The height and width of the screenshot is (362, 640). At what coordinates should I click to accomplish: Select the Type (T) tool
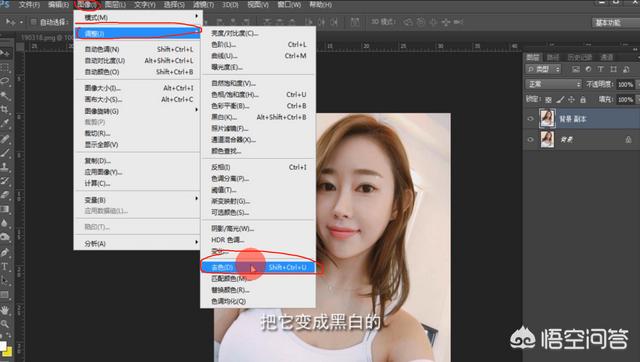pyautogui.click(x=4, y=267)
